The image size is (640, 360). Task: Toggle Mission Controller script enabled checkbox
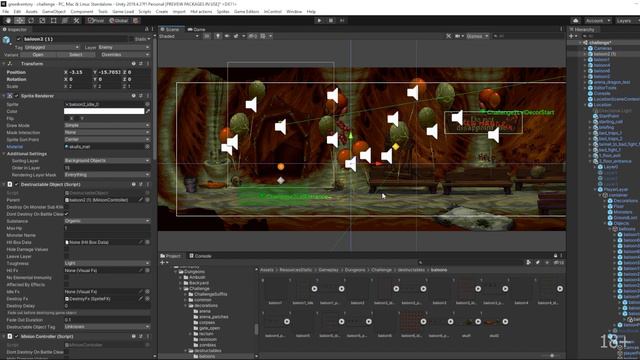[x=17, y=336]
